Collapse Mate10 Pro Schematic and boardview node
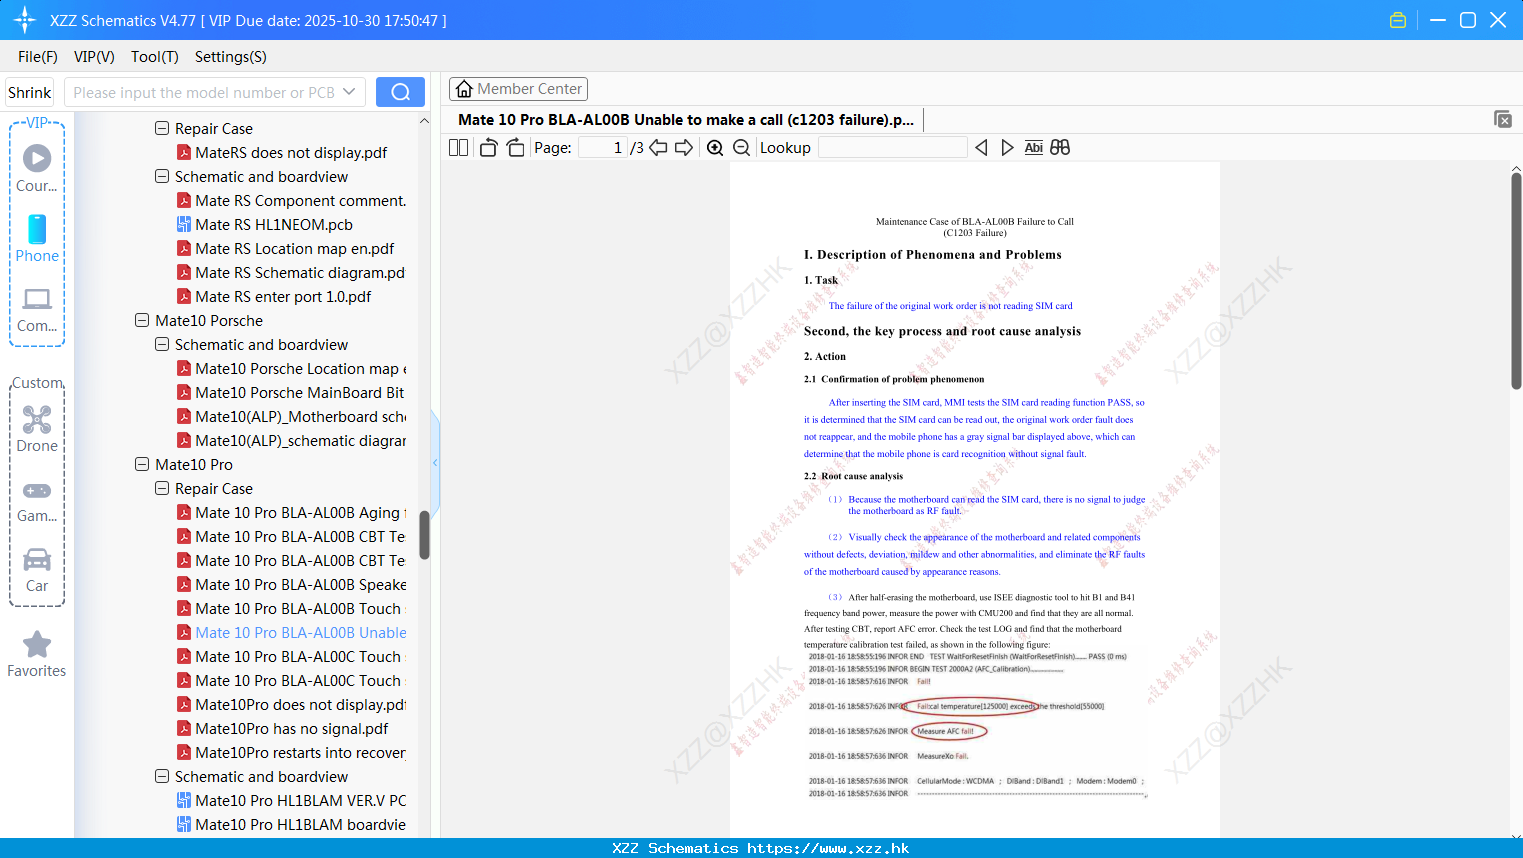 (x=162, y=776)
